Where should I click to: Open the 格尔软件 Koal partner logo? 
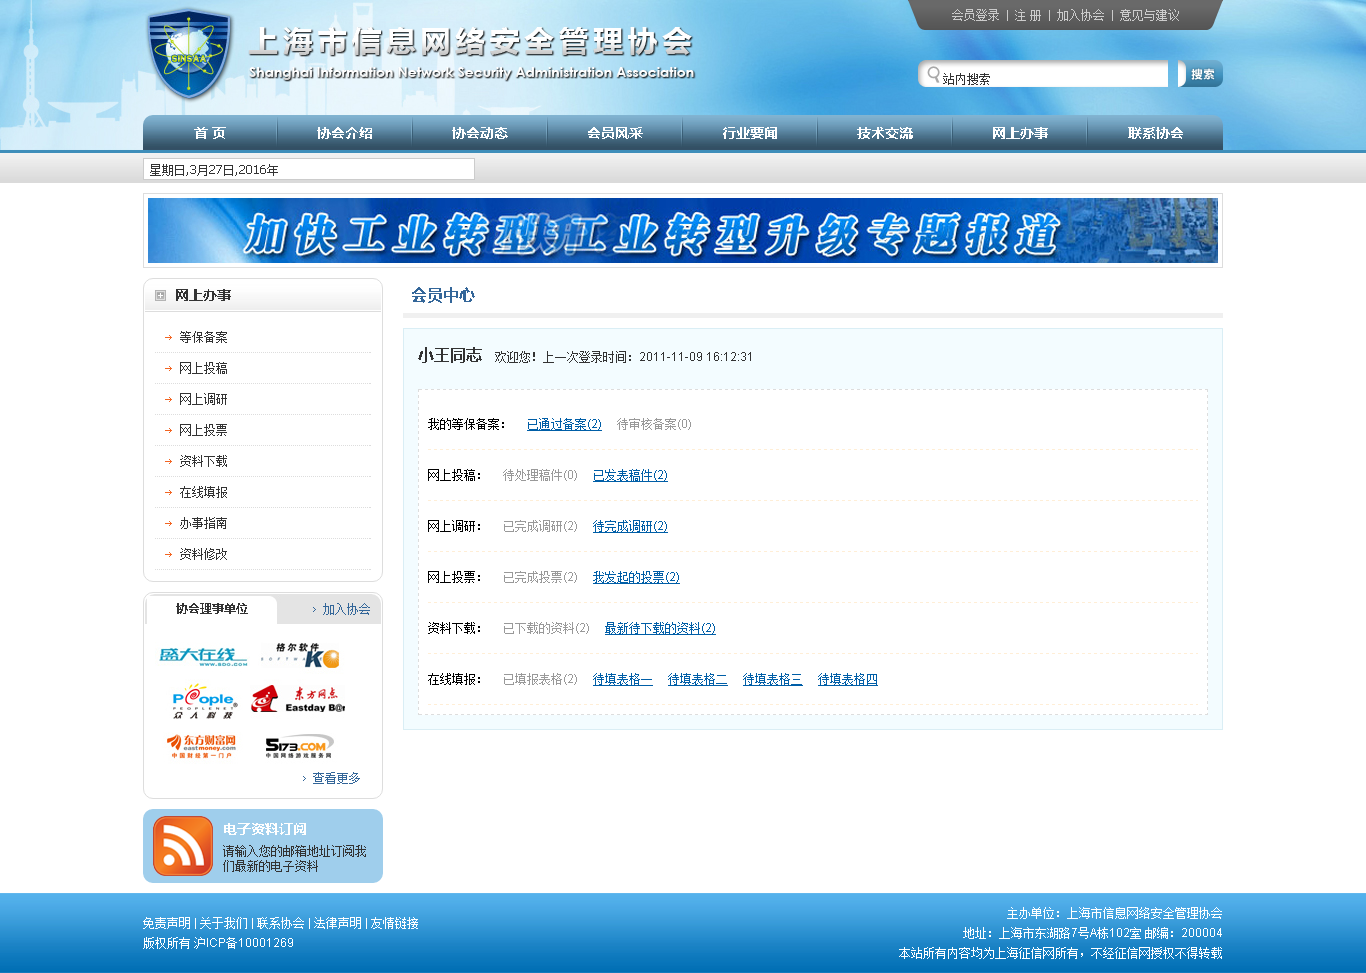pyautogui.click(x=301, y=656)
